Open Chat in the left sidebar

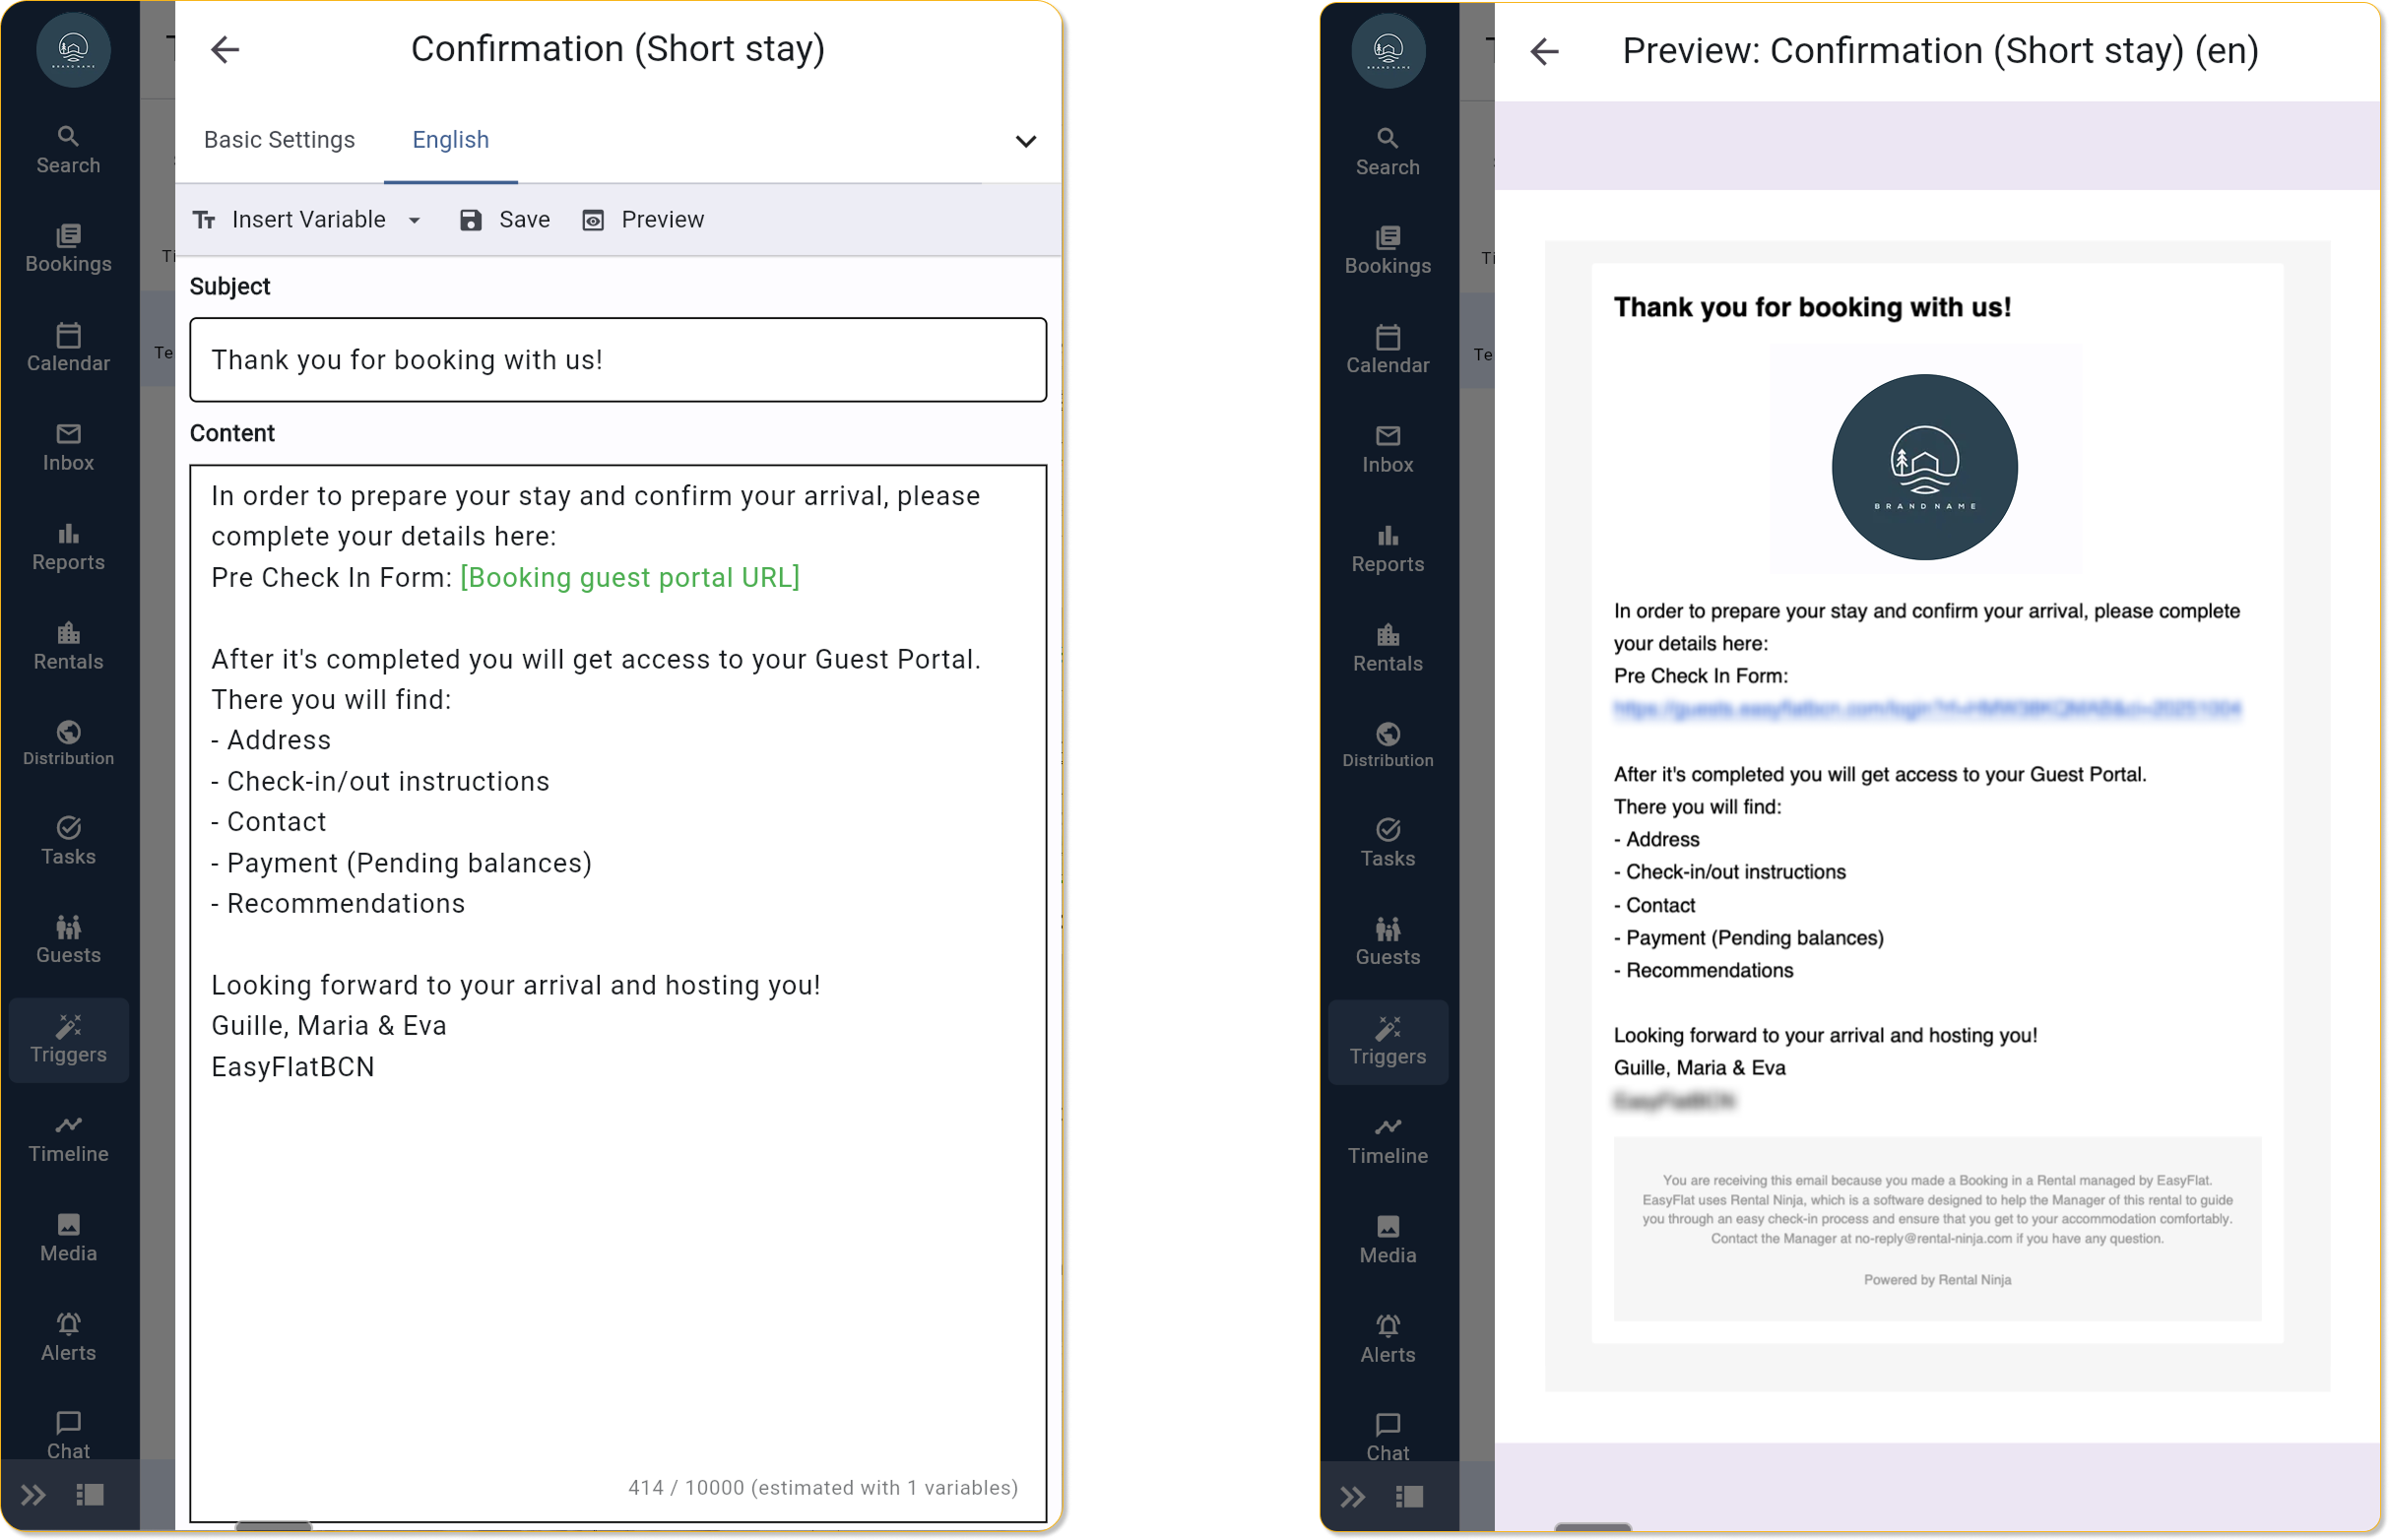click(68, 1435)
